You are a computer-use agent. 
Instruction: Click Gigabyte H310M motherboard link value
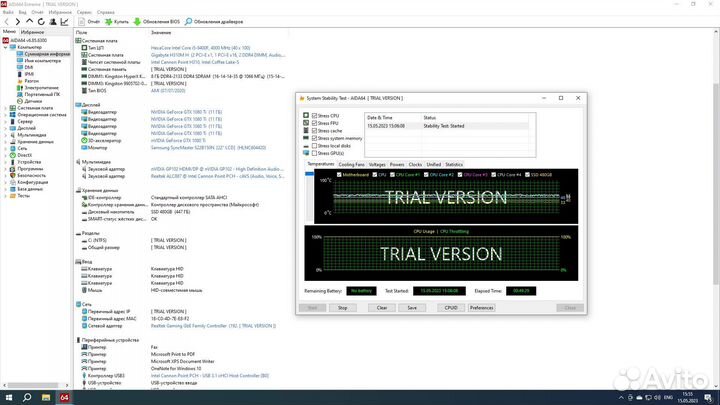pyautogui.click(x=218, y=55)
